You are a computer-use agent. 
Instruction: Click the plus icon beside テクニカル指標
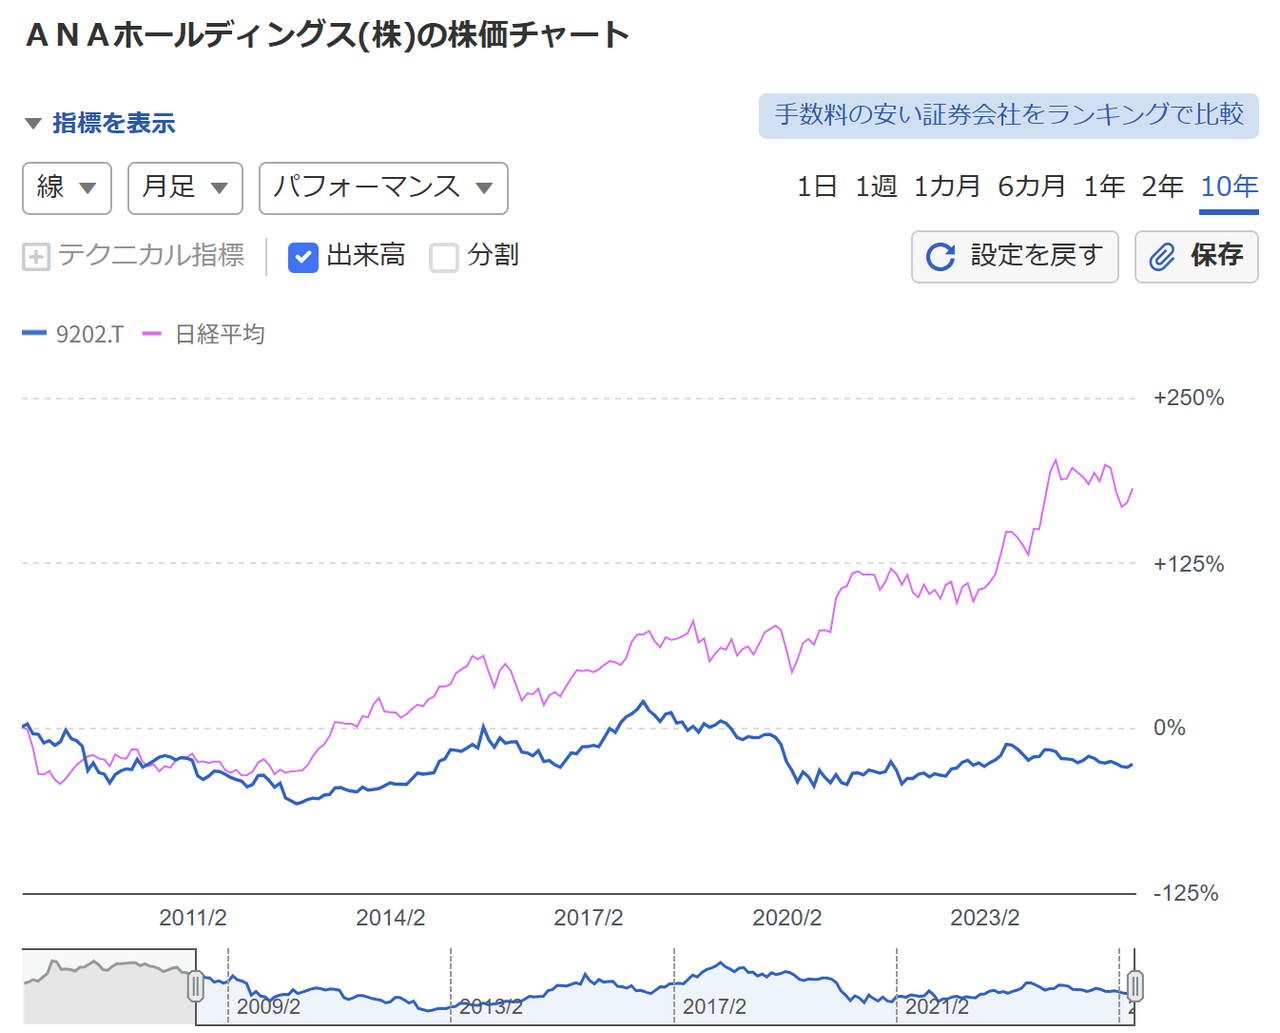(34, 256)
